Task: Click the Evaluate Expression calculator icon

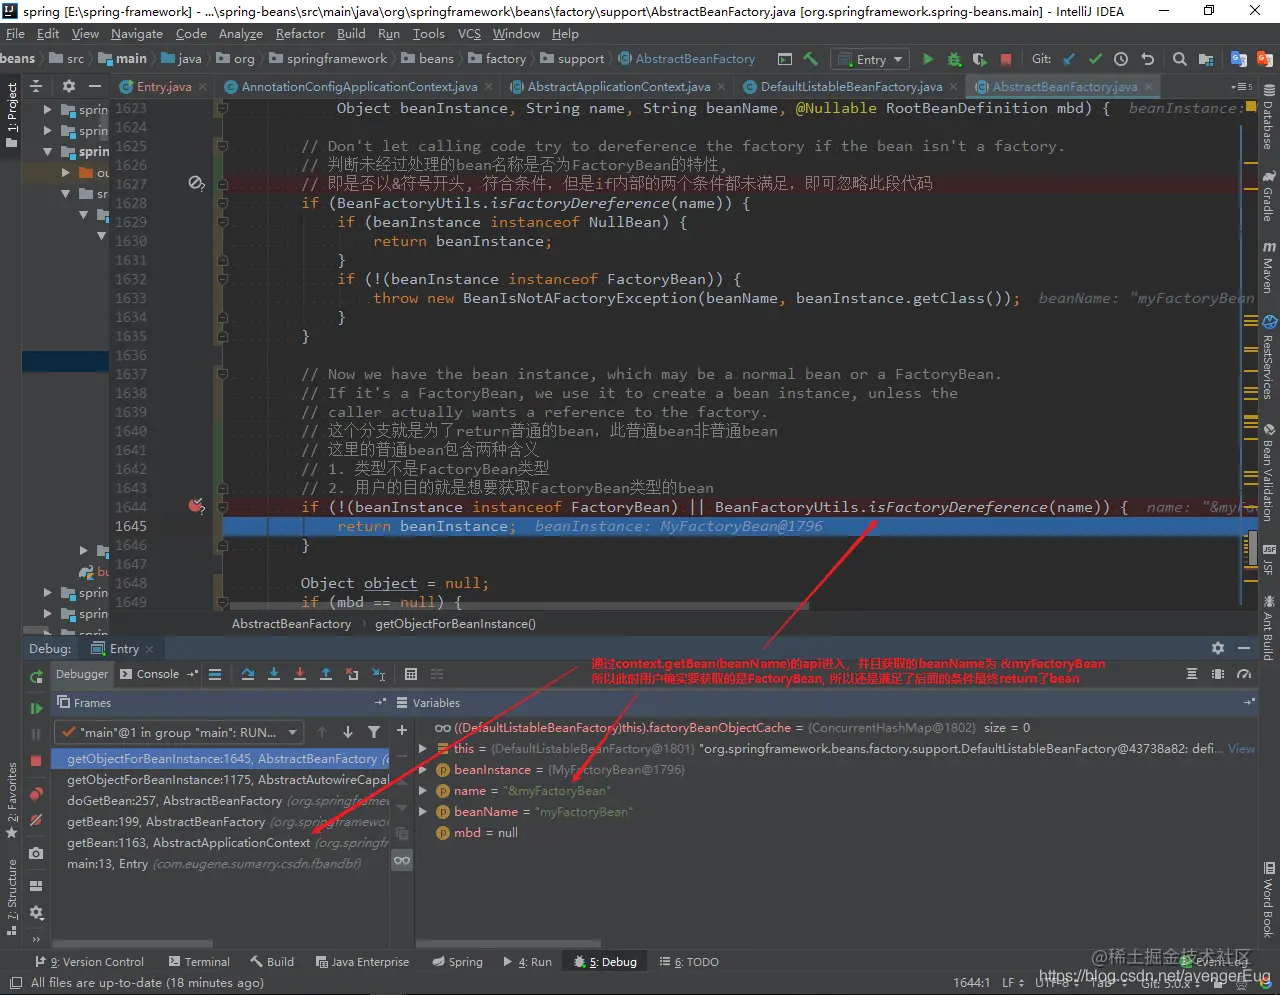Action: click(411, 674)
